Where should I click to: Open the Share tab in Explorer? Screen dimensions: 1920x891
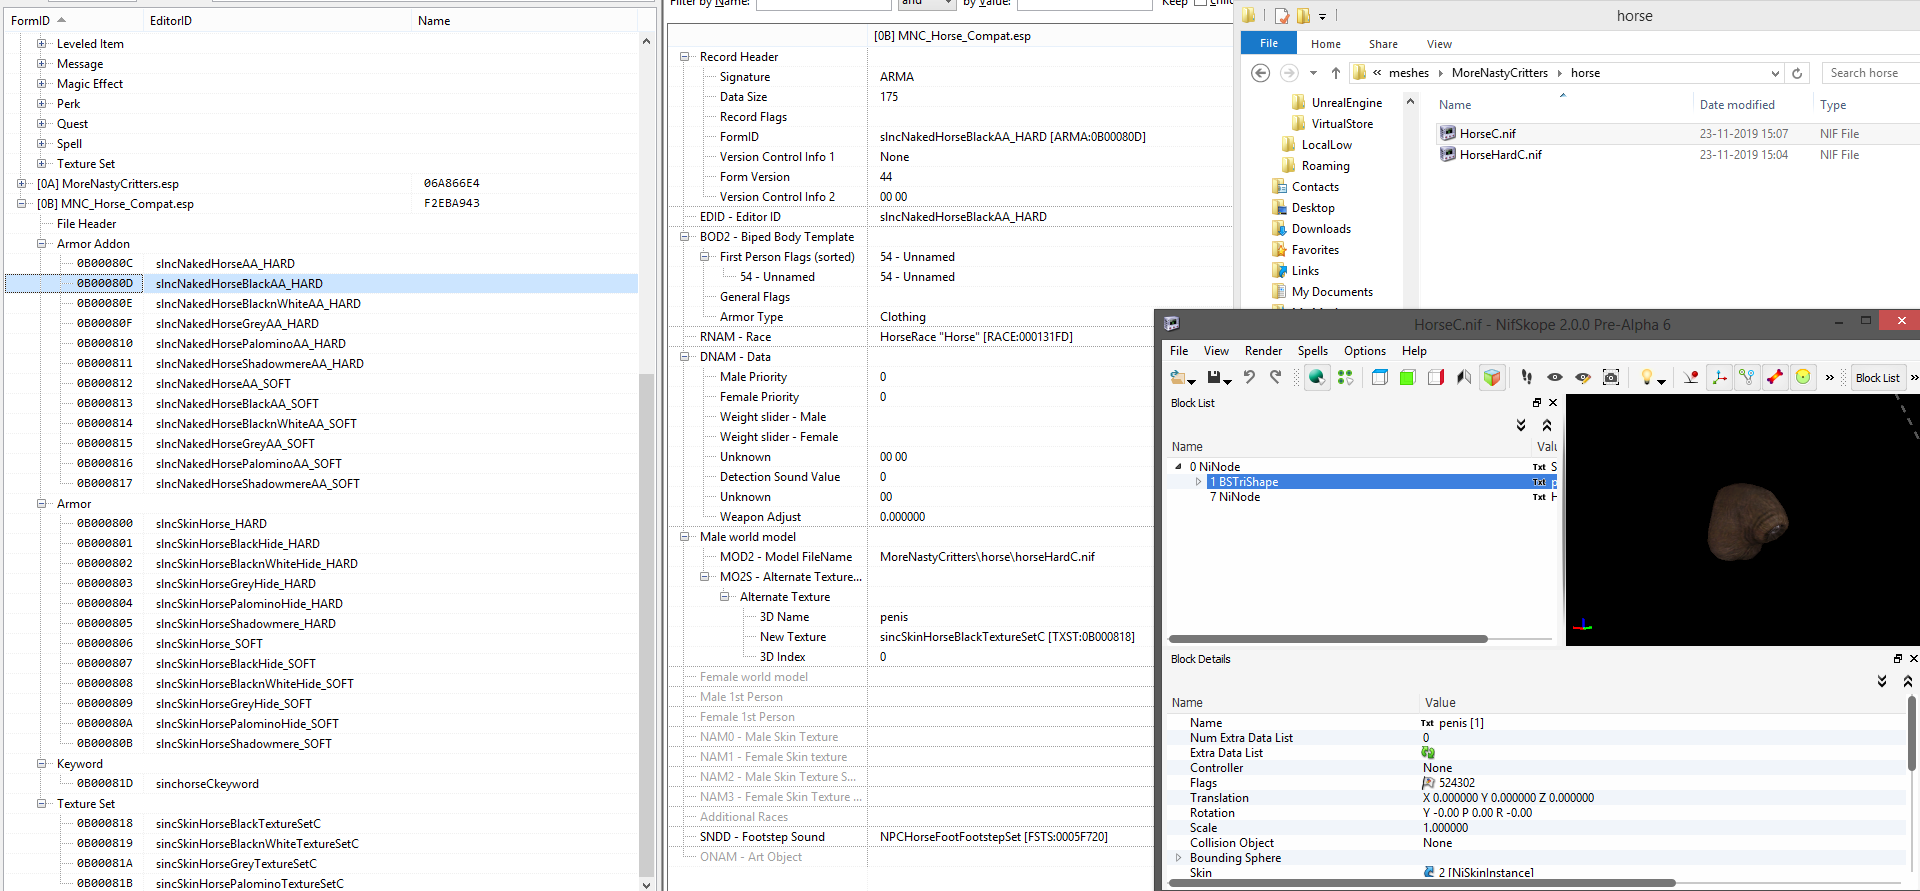tap(1384, 44)
